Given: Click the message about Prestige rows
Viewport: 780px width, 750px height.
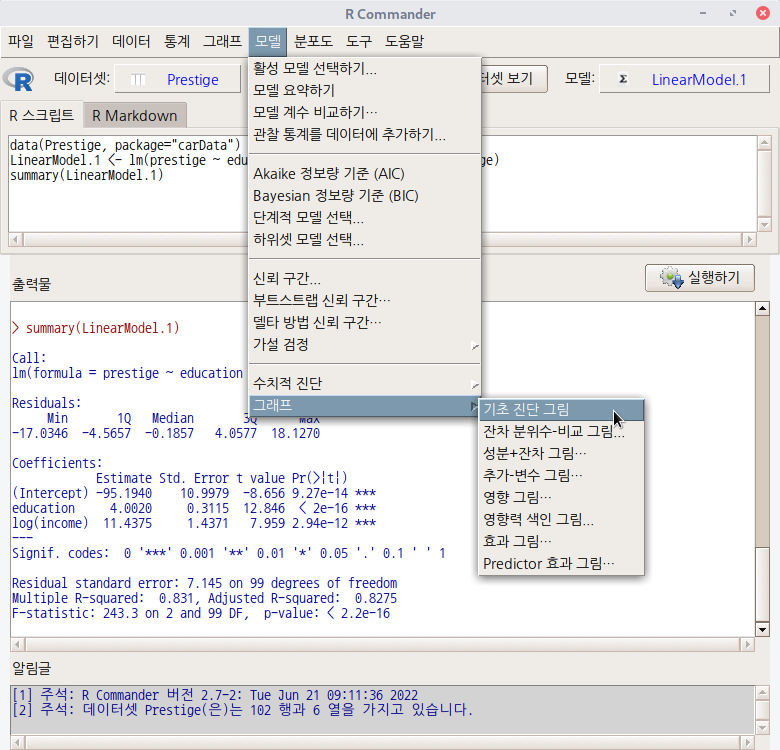Looking at the screenshot, I should tap(242, 710).
